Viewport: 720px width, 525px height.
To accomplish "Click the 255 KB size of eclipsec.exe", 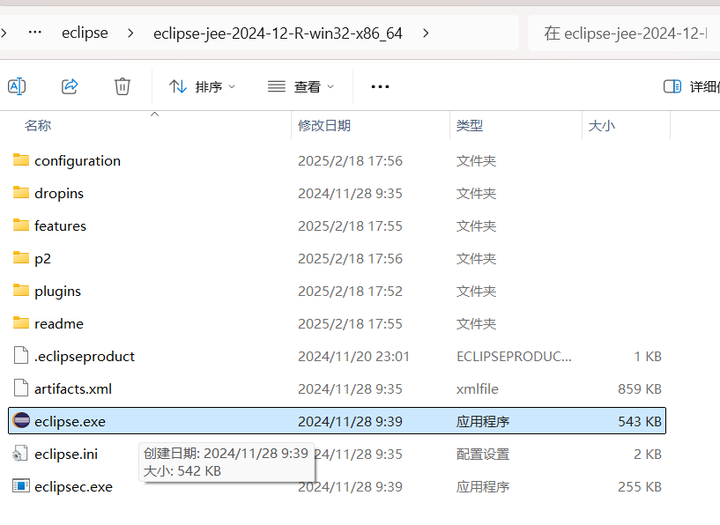I will (x=640, y=486).
